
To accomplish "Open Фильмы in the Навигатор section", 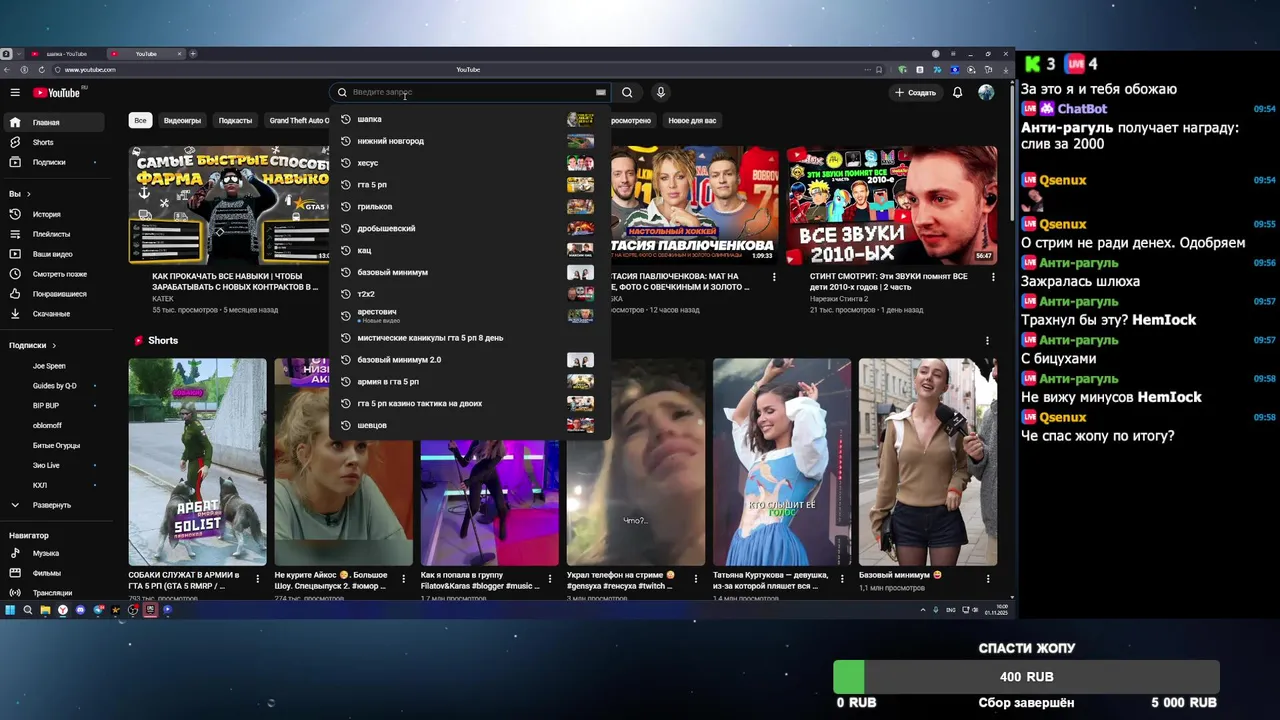I will [55, 573].
